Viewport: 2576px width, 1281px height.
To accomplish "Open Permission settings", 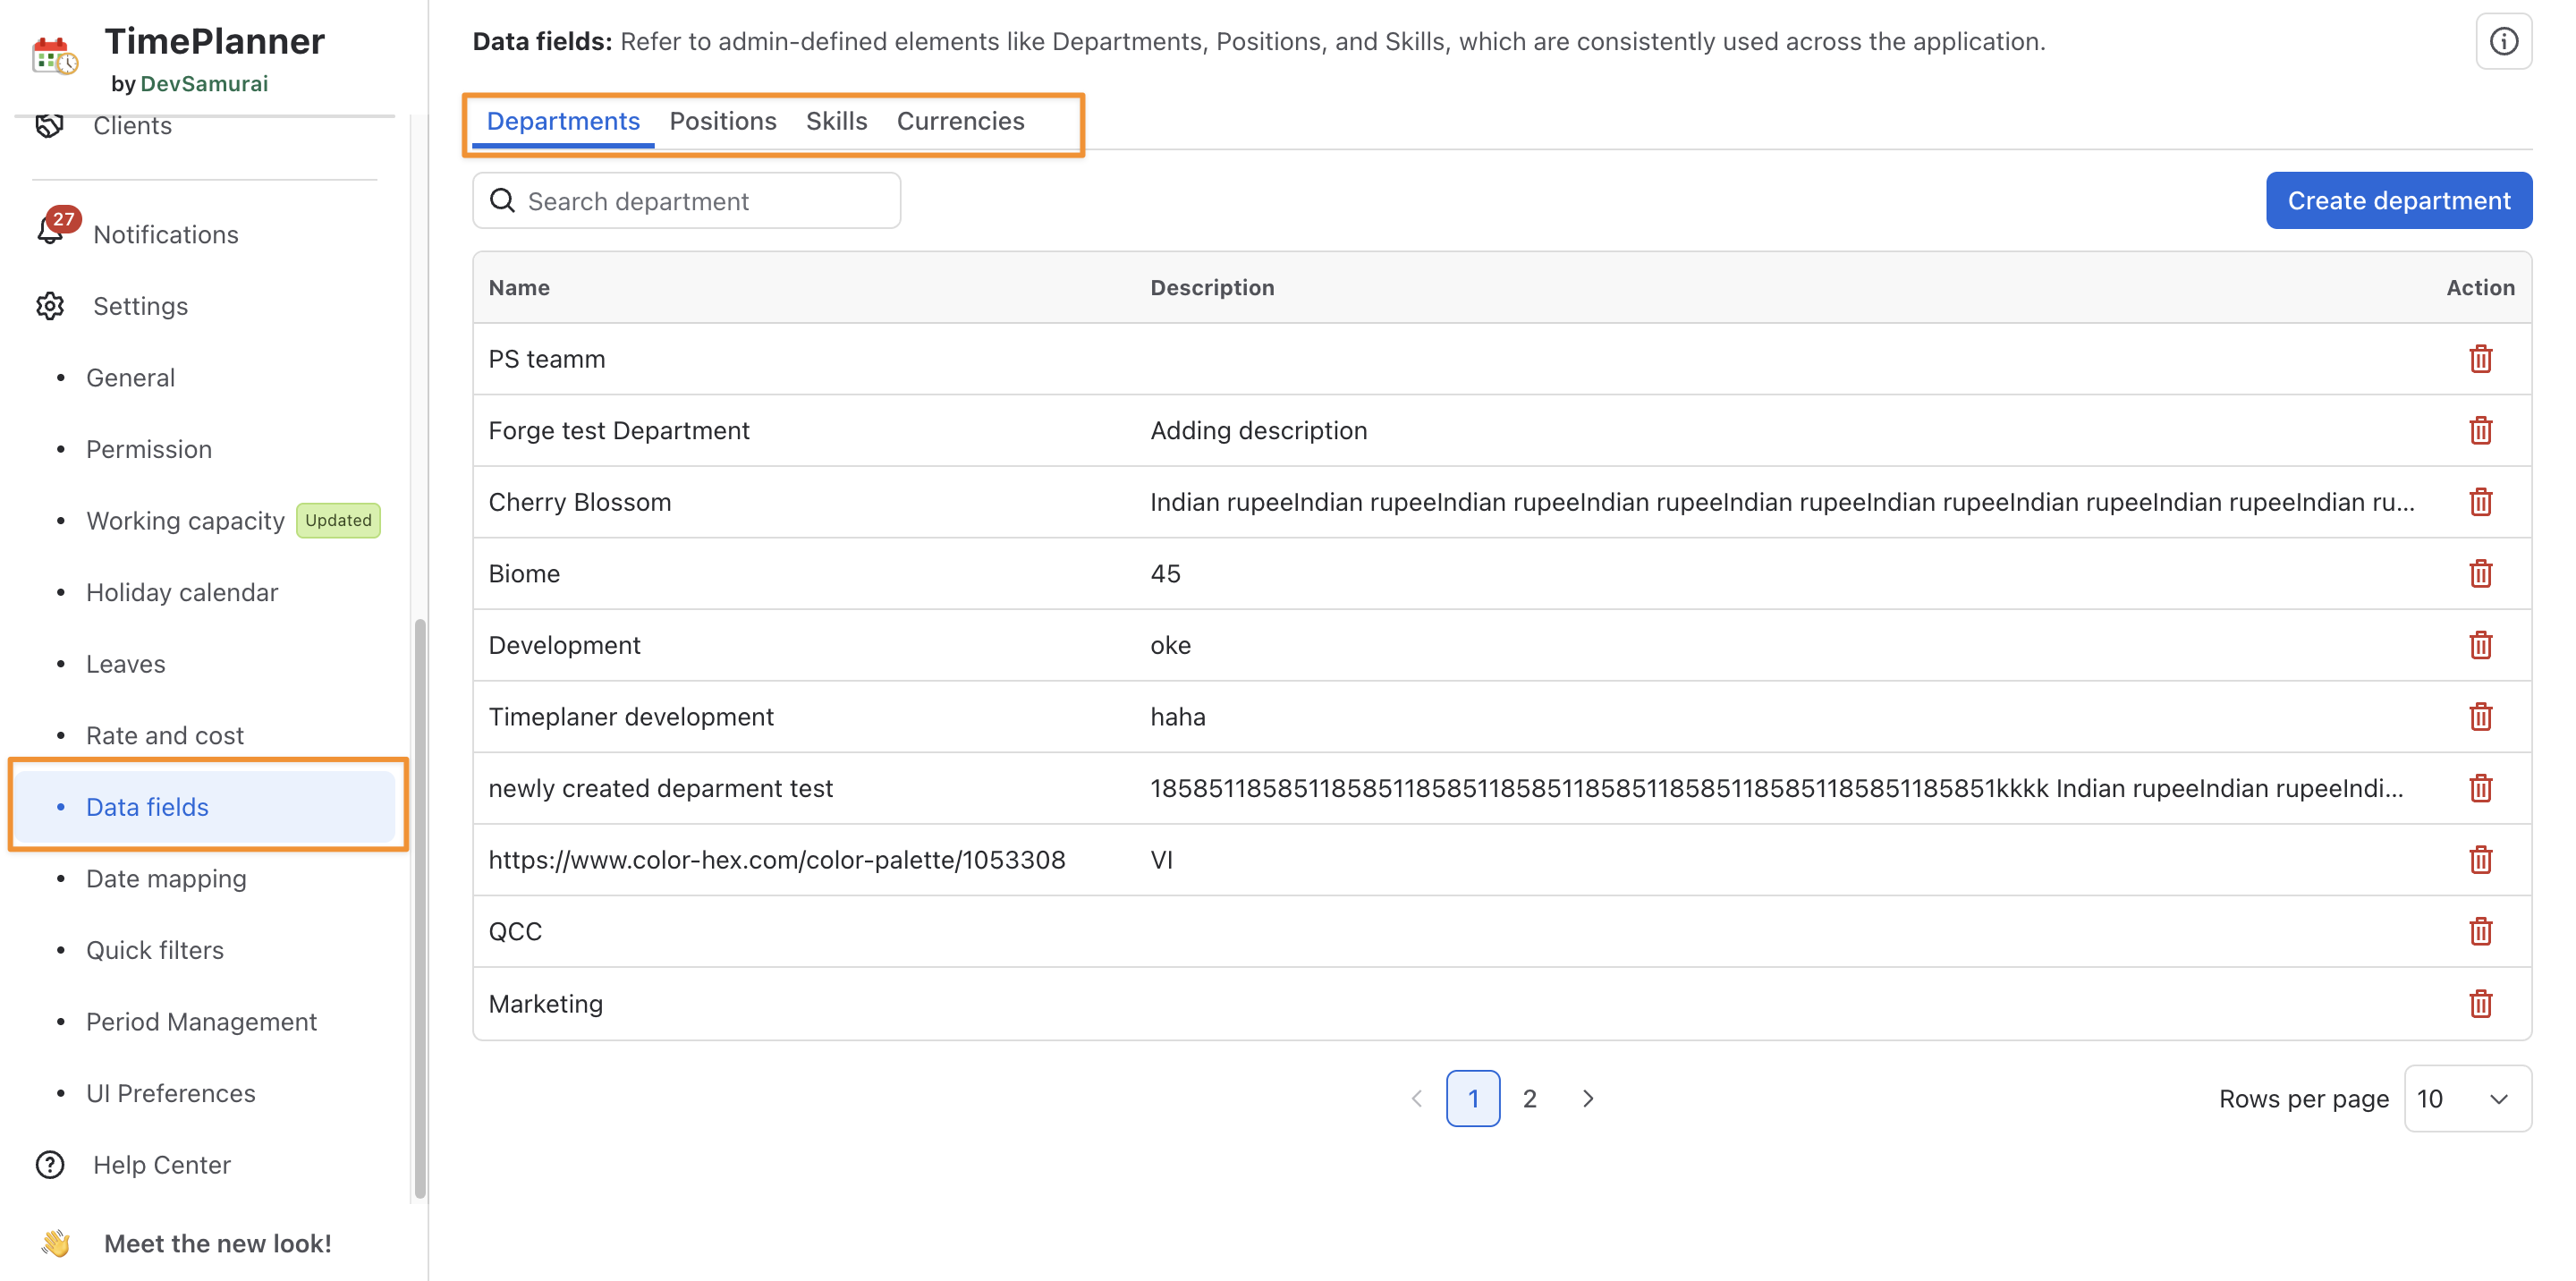I will 149,449.
